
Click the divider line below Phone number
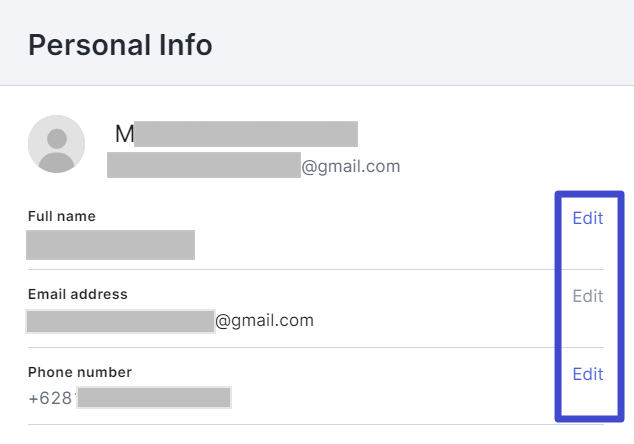[x=290, y=425]
